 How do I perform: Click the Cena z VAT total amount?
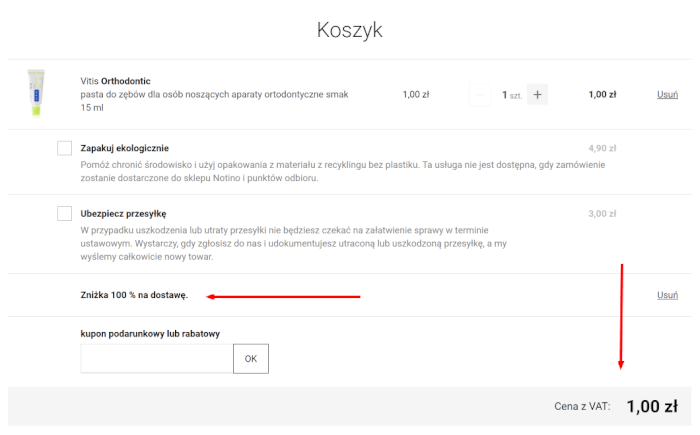[651, 406]
